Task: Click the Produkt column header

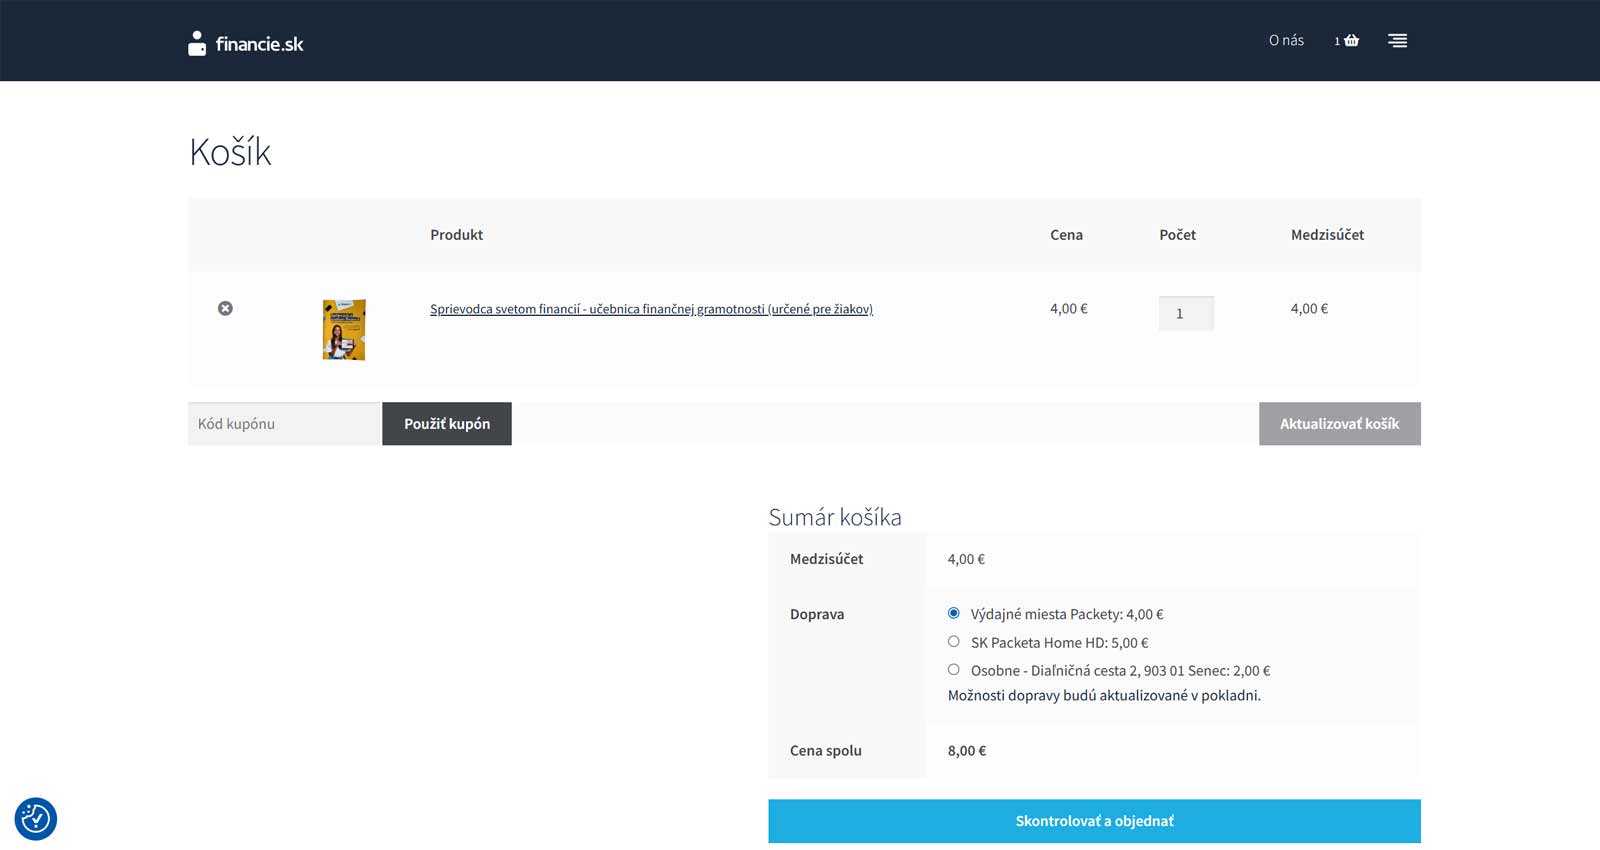Action: tap(456, 235)
